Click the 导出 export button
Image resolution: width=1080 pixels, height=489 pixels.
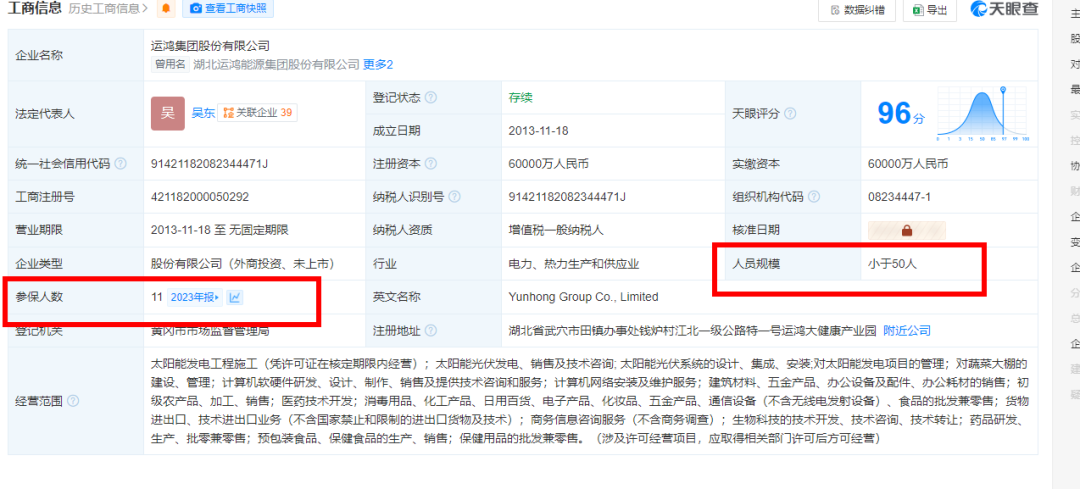[x=930, y=10]
